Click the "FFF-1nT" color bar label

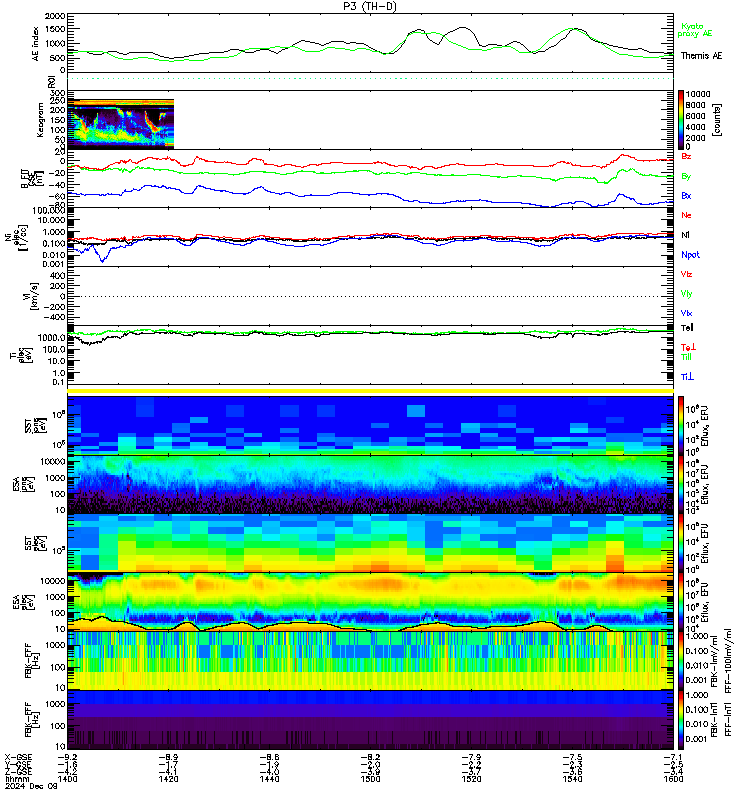click(x=728, y=719)
